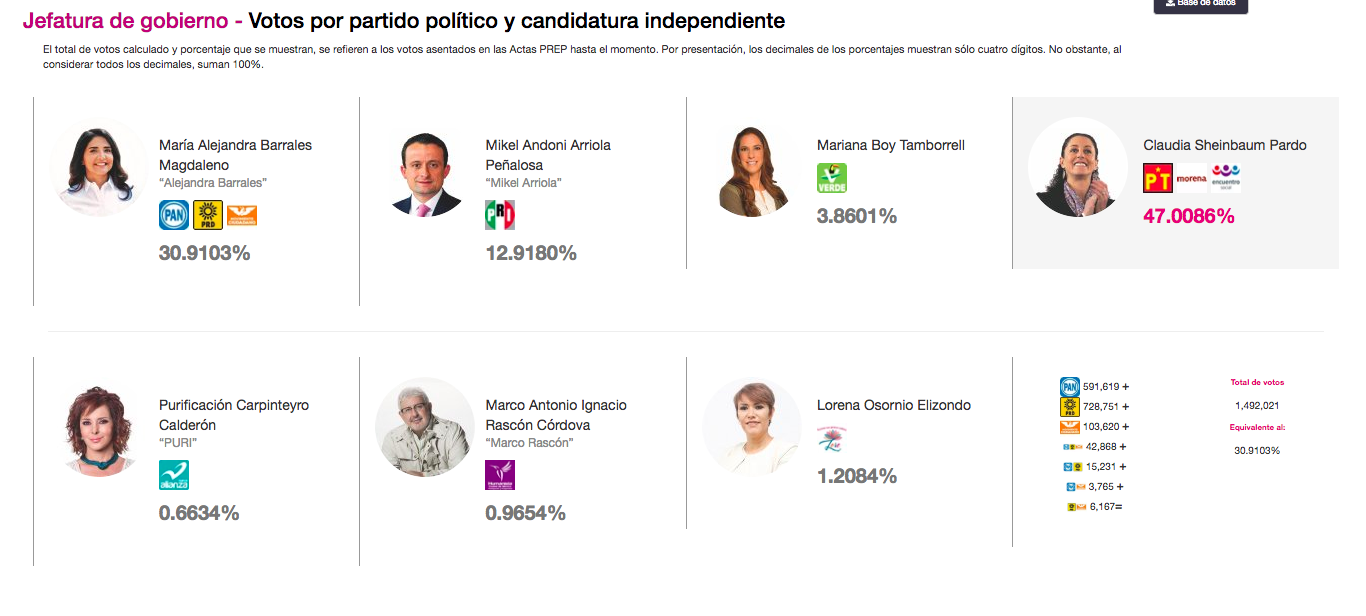Click the PAN logo in the vote breakdown
Image resolution: width=1366 pixels, height=616 pixels.
point(1070,387)
